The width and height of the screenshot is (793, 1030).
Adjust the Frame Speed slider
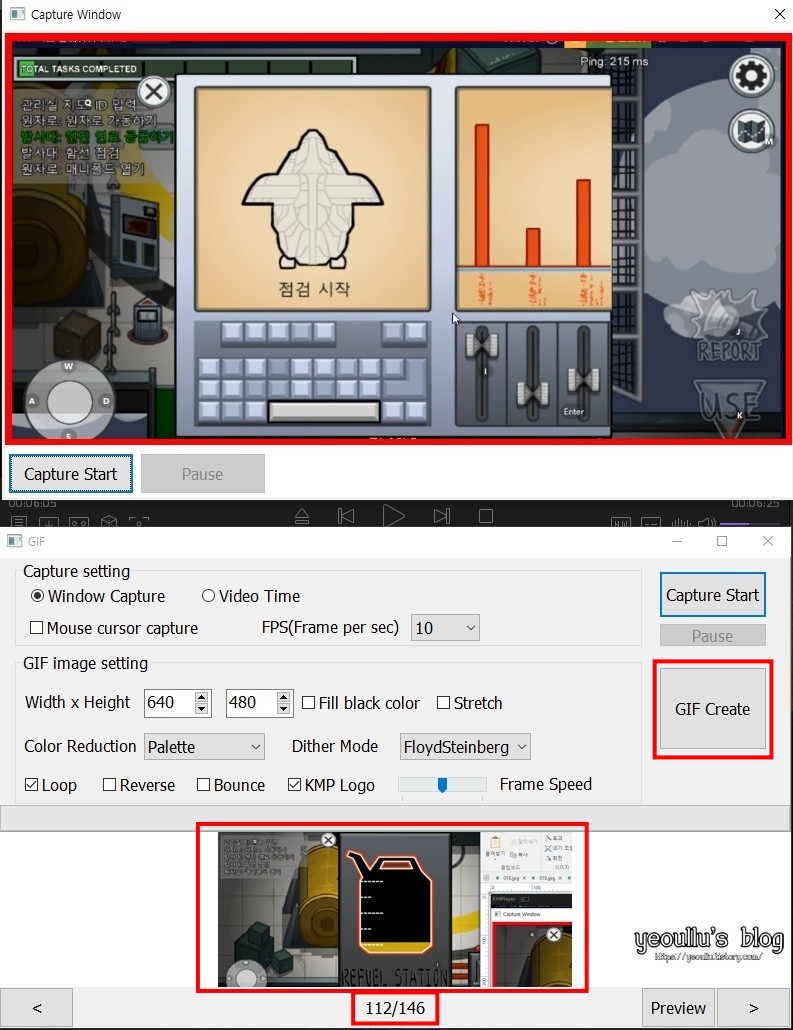[442, 785]
